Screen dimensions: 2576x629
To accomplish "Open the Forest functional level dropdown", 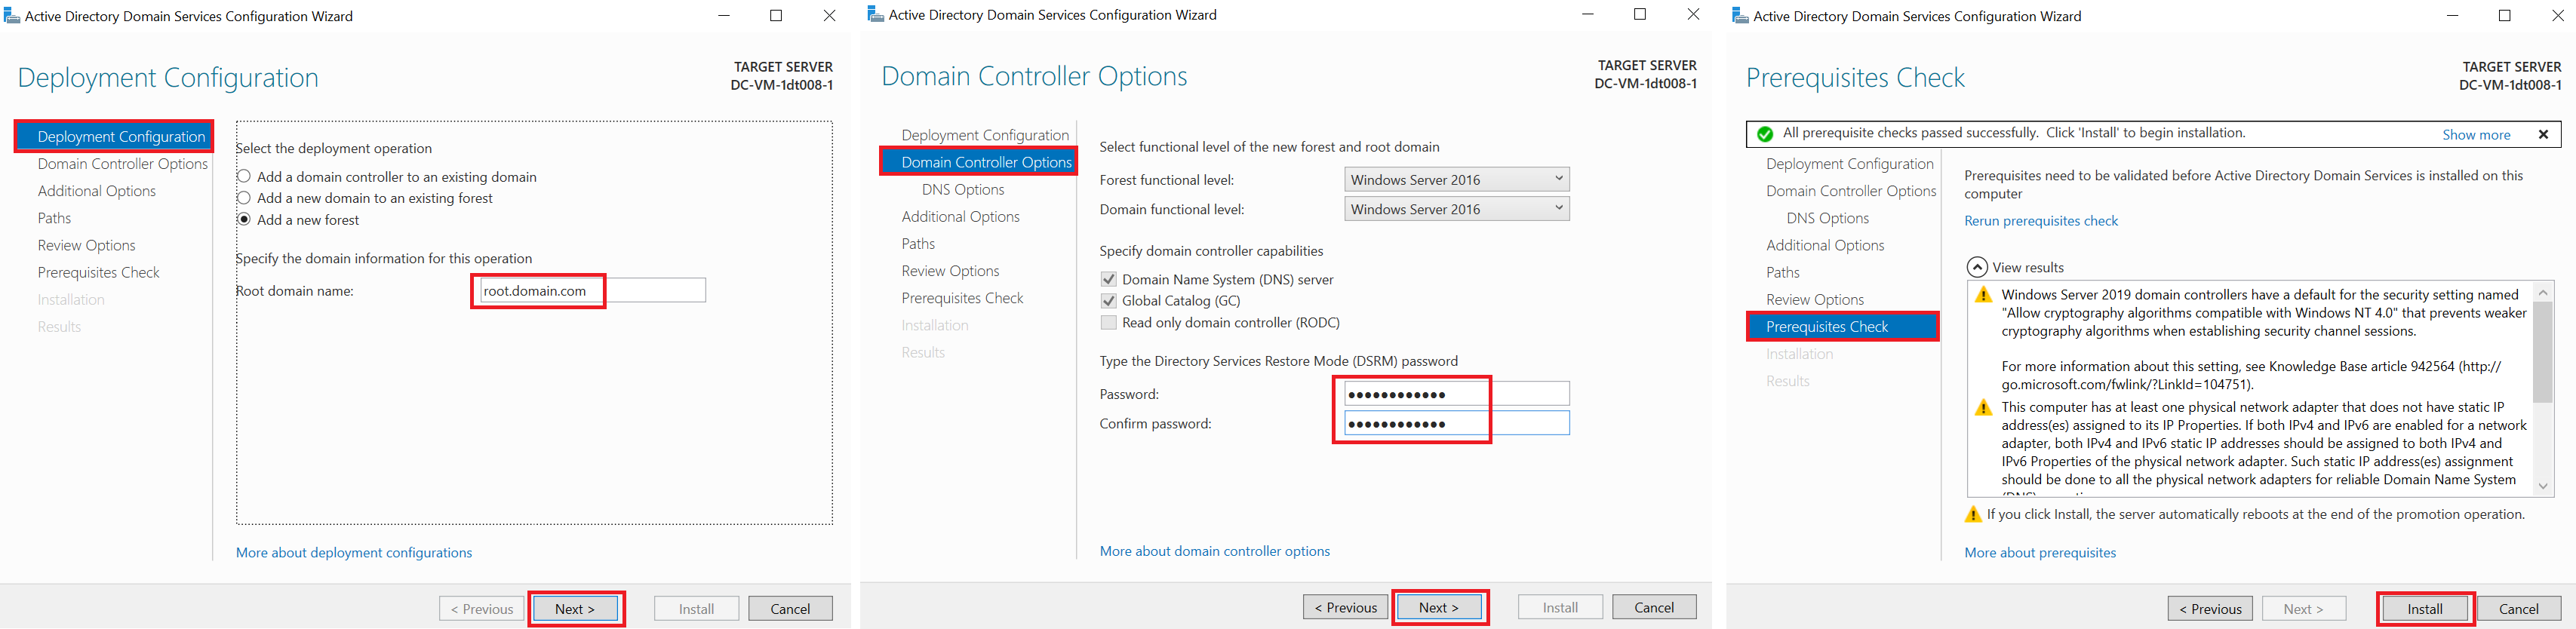I will tap(1457, 179).
